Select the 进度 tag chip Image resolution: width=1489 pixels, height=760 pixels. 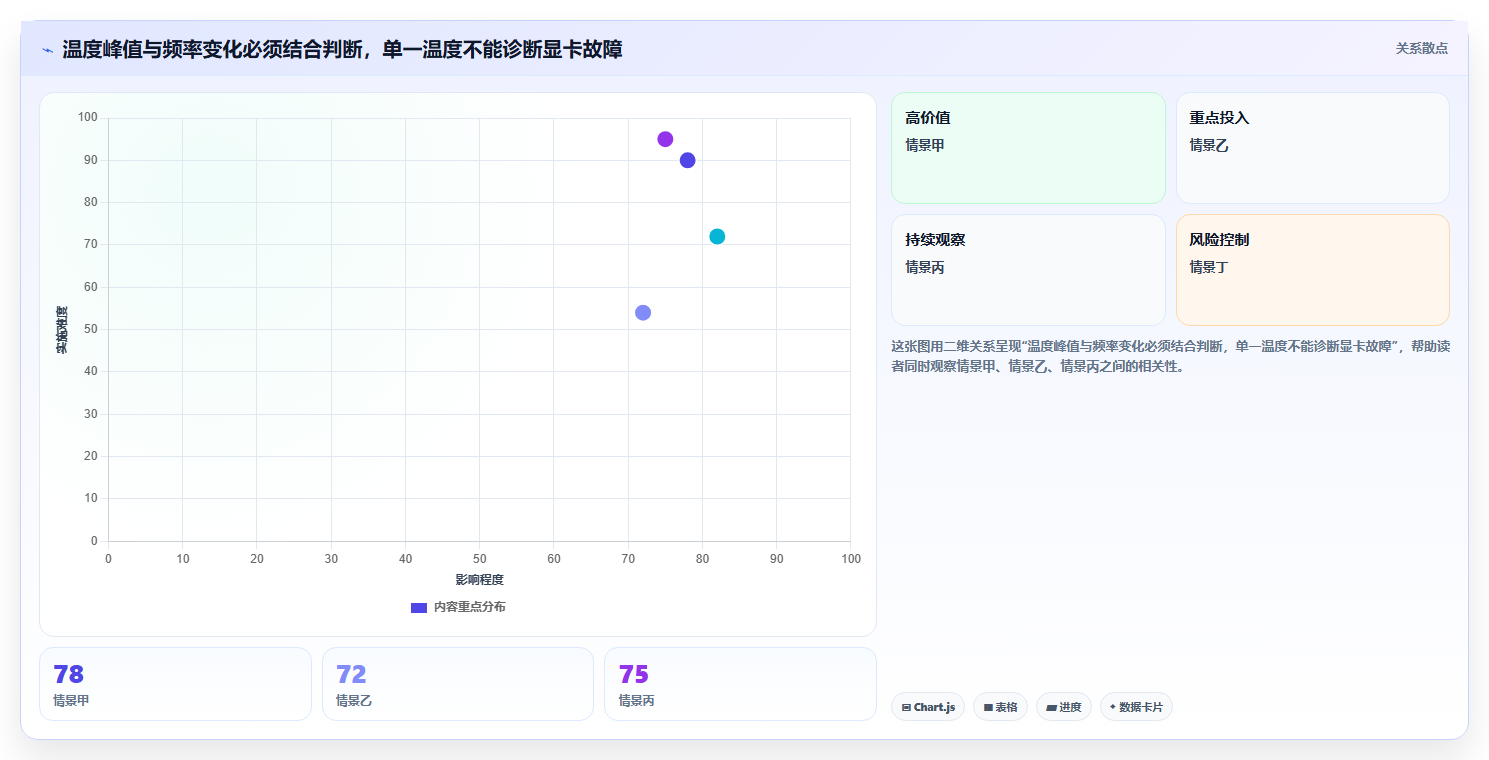(1064, 707)
